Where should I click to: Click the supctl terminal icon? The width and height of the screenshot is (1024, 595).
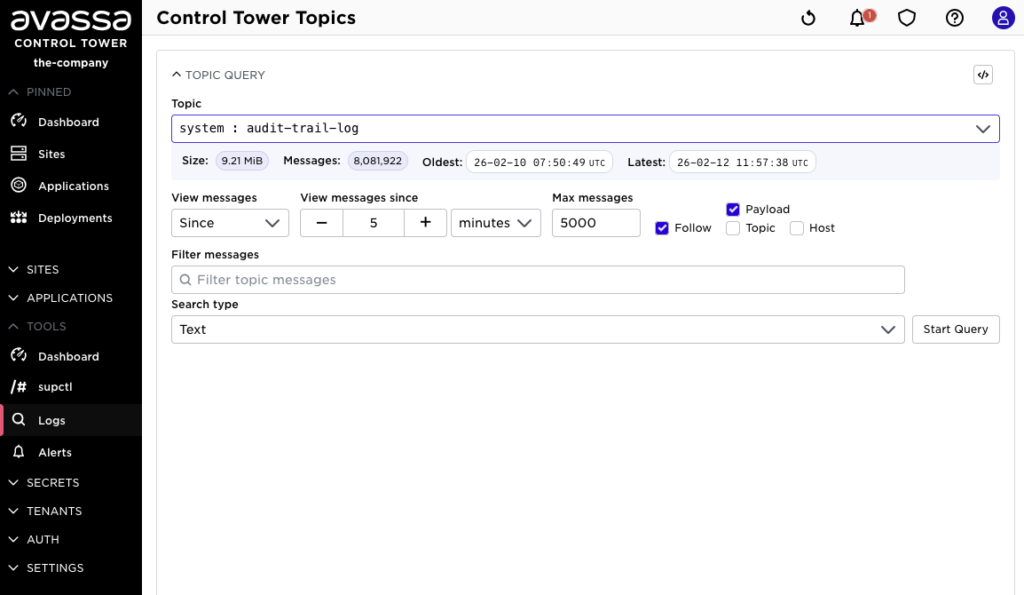tap(19, 387)
